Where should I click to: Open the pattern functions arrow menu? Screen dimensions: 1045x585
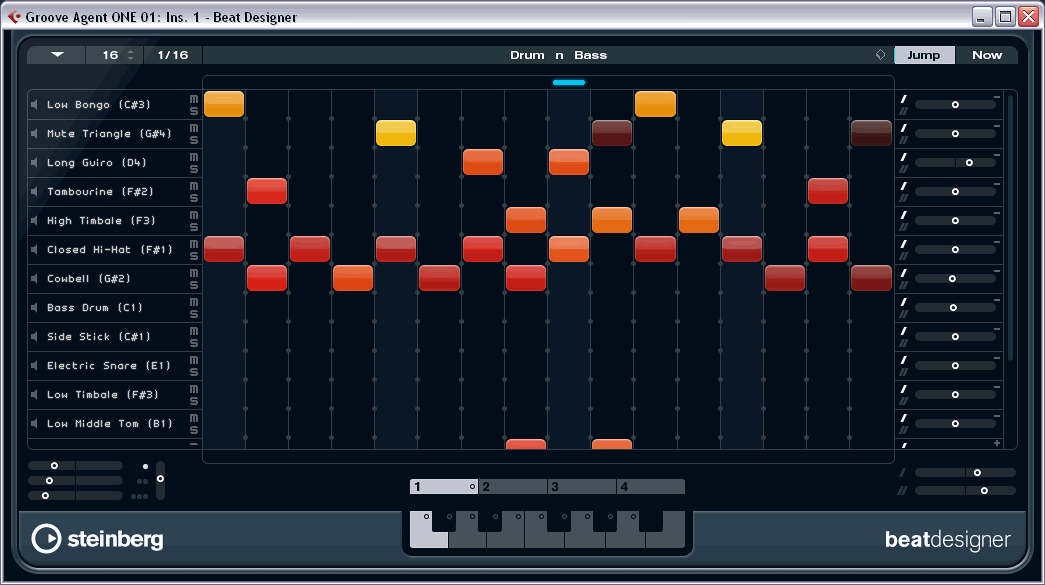57,55
